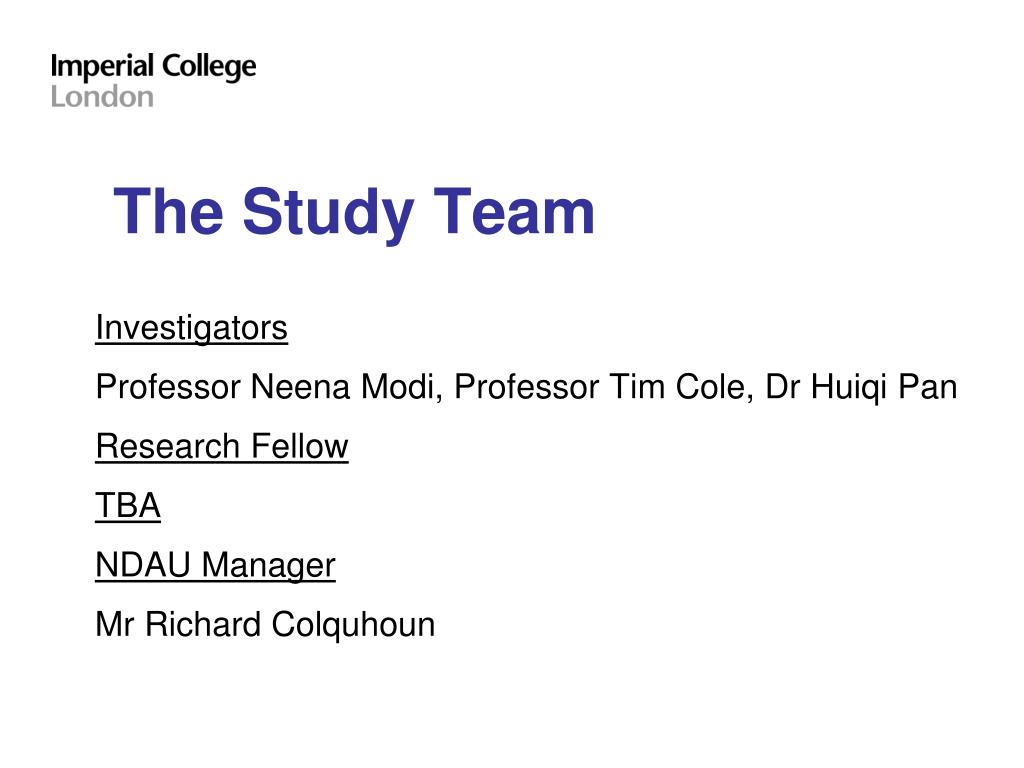Click the surname Modi in investigators line

tap(398, 387)
